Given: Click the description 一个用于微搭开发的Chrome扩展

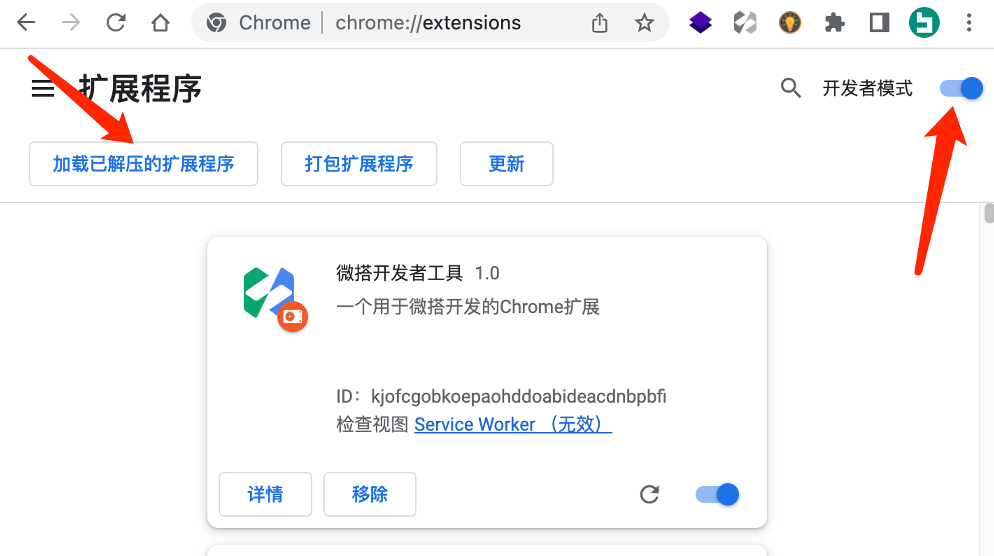Looking at the screenshot, I should tap(468, 307).
